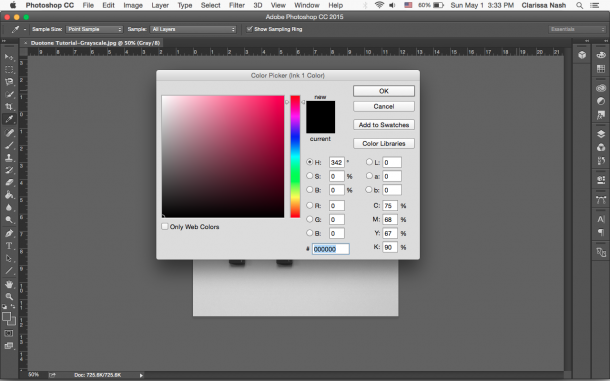Select the Lab a radio button
610x381 pixels.
pyautogui.click(x=369, y=176)
